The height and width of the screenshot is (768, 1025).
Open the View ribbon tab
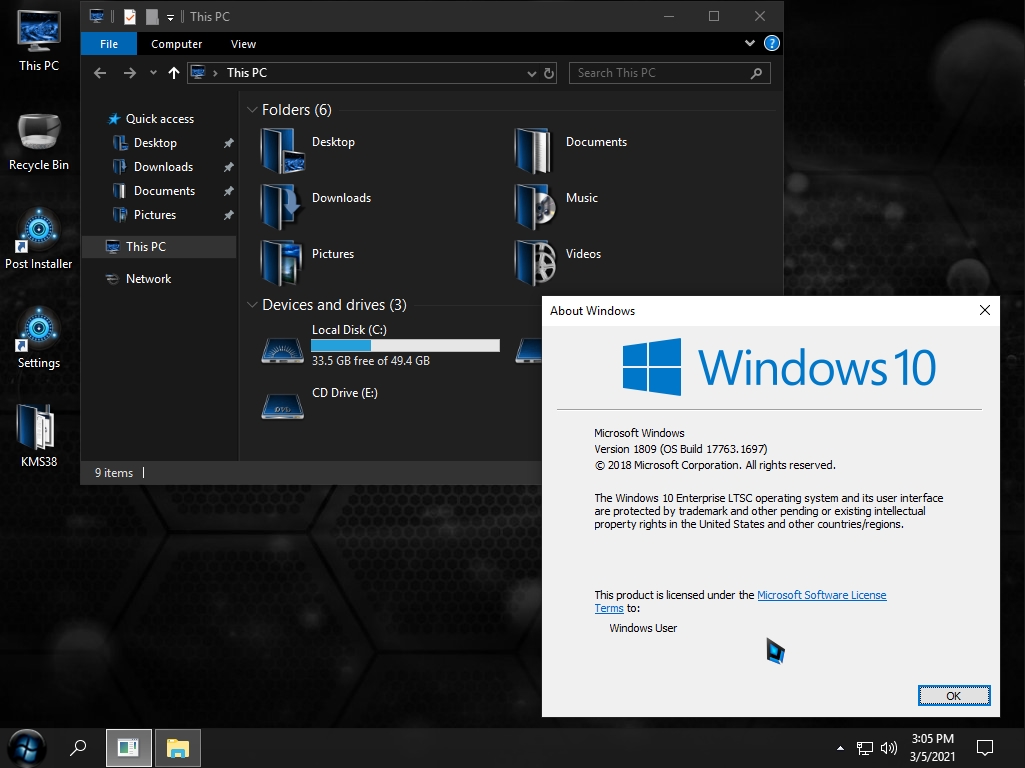click(x=243, y=44)
